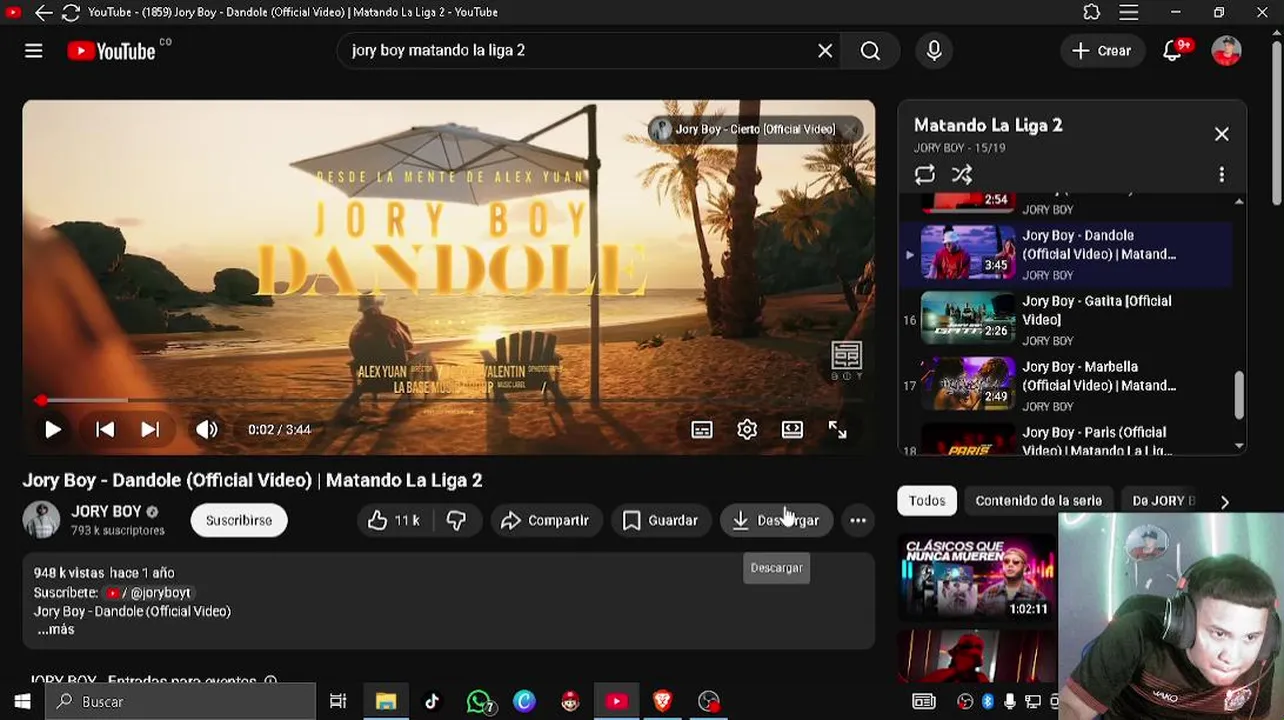Open JORY BOY channel name link
Viewport: 1284px width, 720px height.
(106, 511)
